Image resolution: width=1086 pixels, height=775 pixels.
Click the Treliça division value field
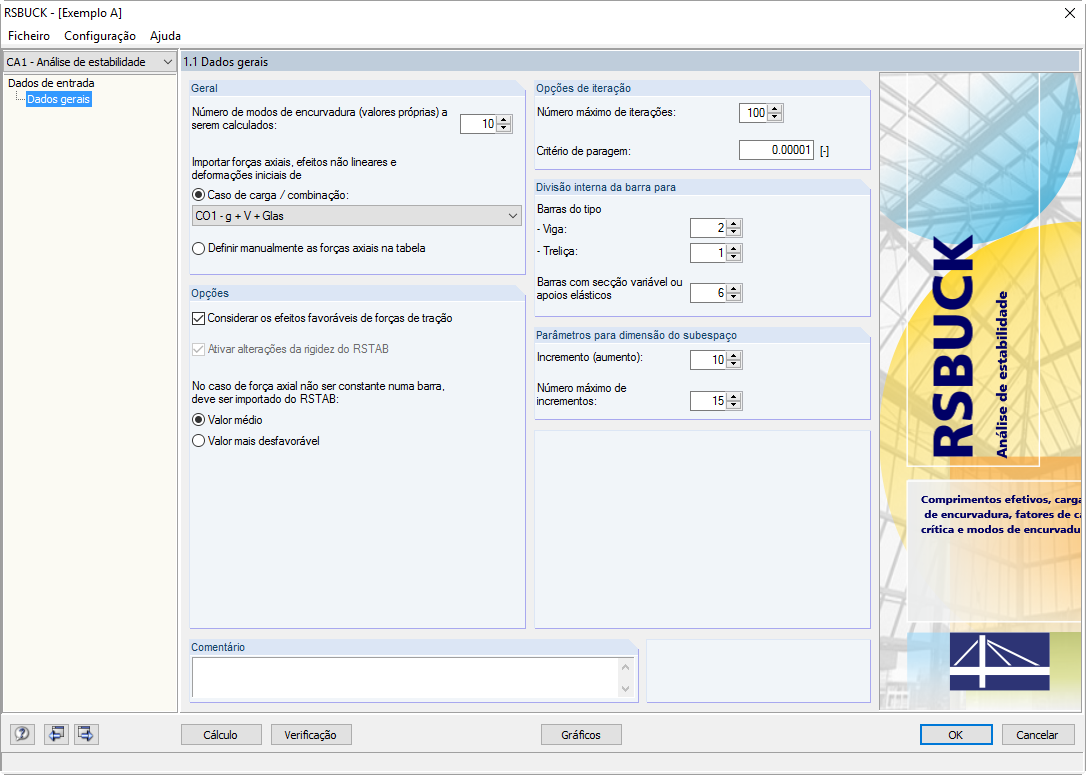[709, 253]
